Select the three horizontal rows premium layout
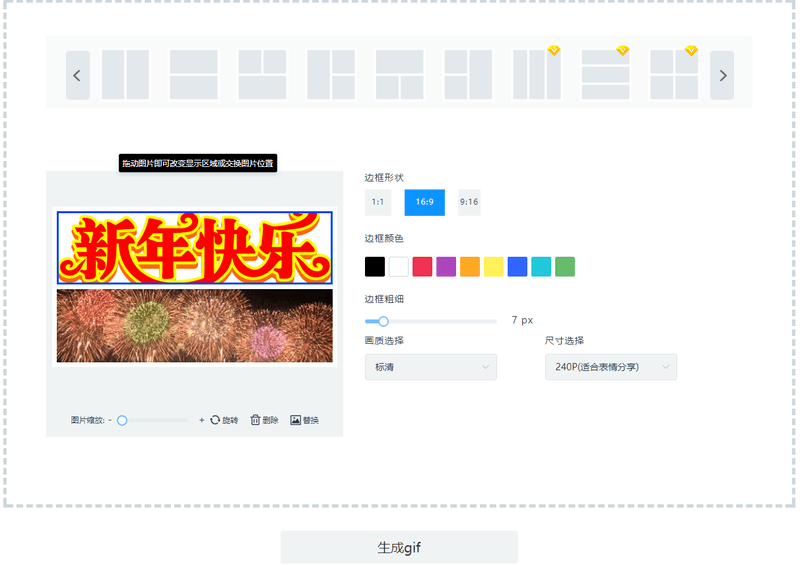800x565 pixels. click(606, 75)
